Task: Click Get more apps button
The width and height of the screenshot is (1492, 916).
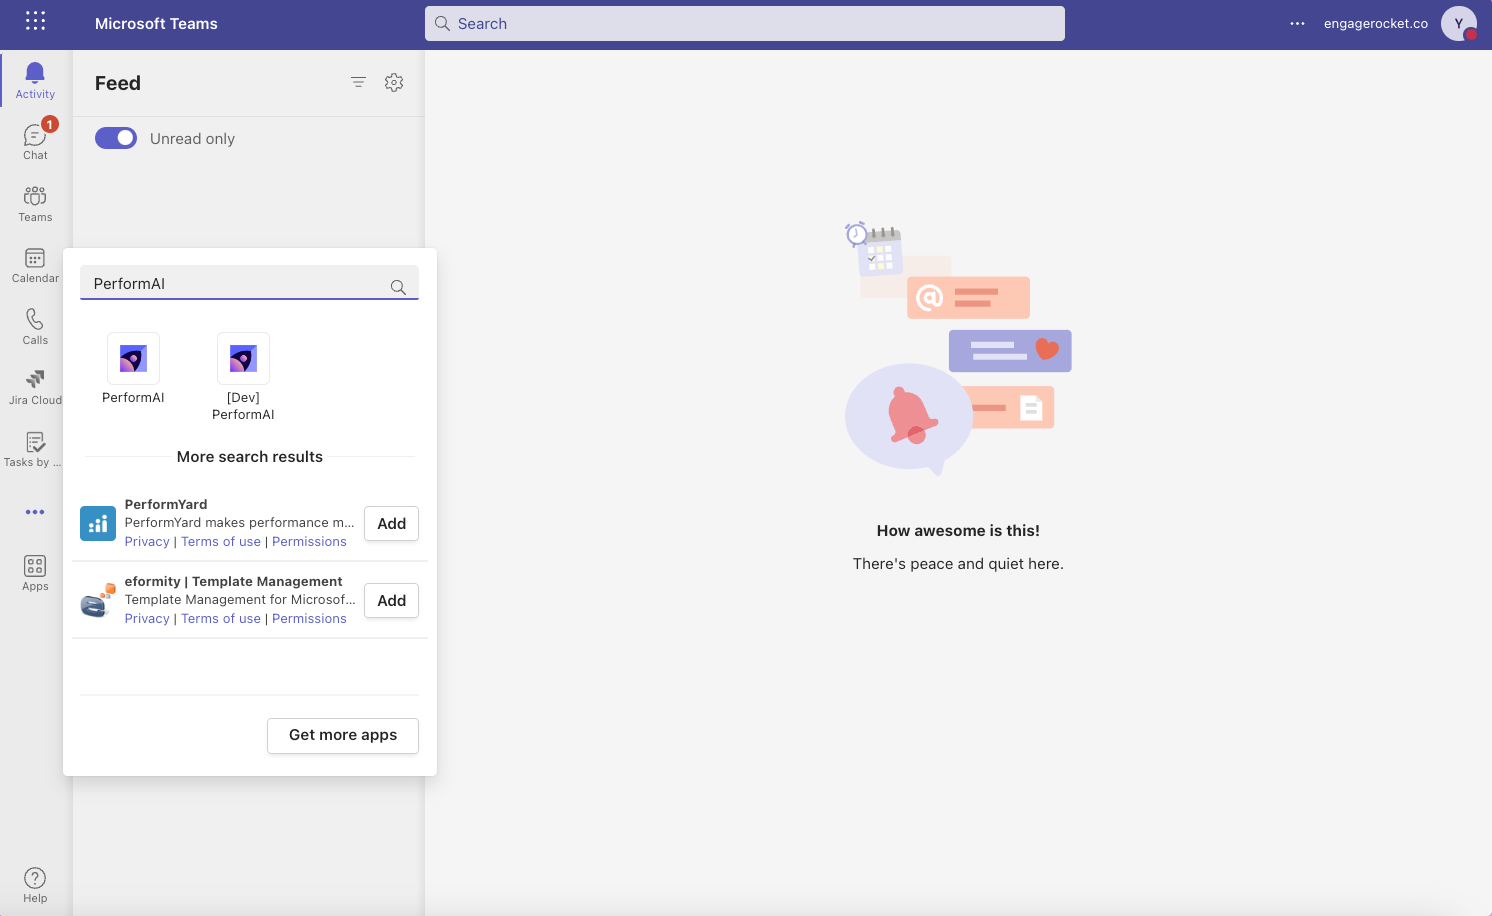Action: point(343,735)
